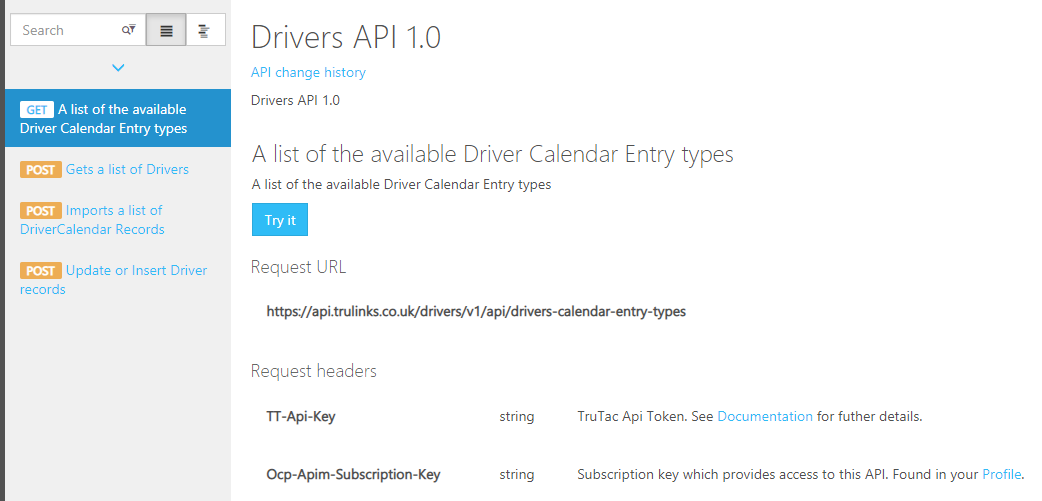Open POST Imports a list of DriverCalendar Records

92,220
